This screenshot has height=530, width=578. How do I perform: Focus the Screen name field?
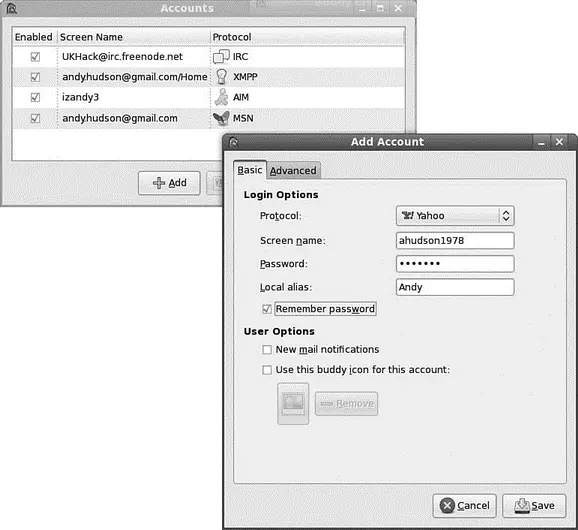coord(455,241)
